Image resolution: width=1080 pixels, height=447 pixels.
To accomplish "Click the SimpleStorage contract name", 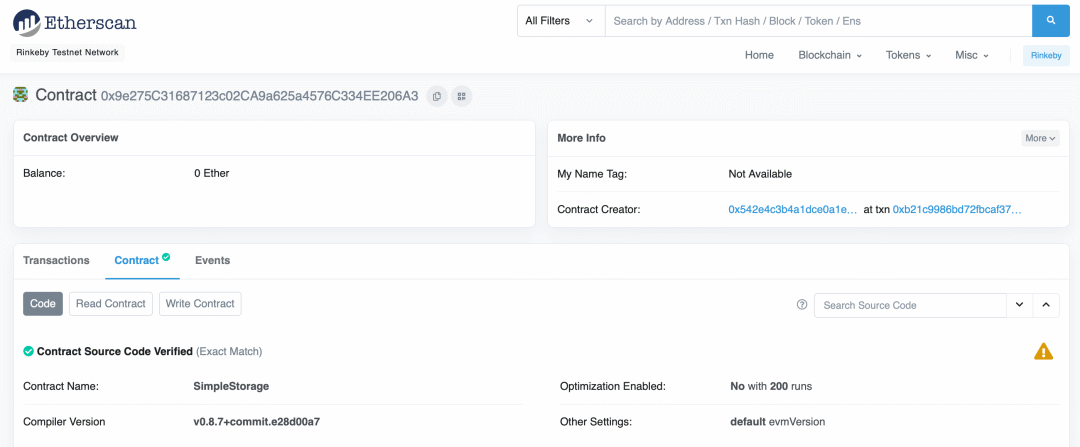I will click(x=231, y=386).
